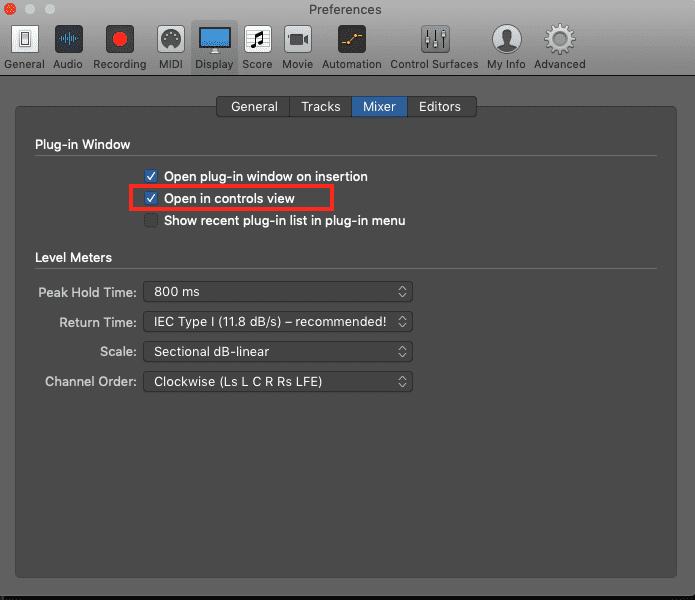Select the Display monitor icon

point(215,39)
